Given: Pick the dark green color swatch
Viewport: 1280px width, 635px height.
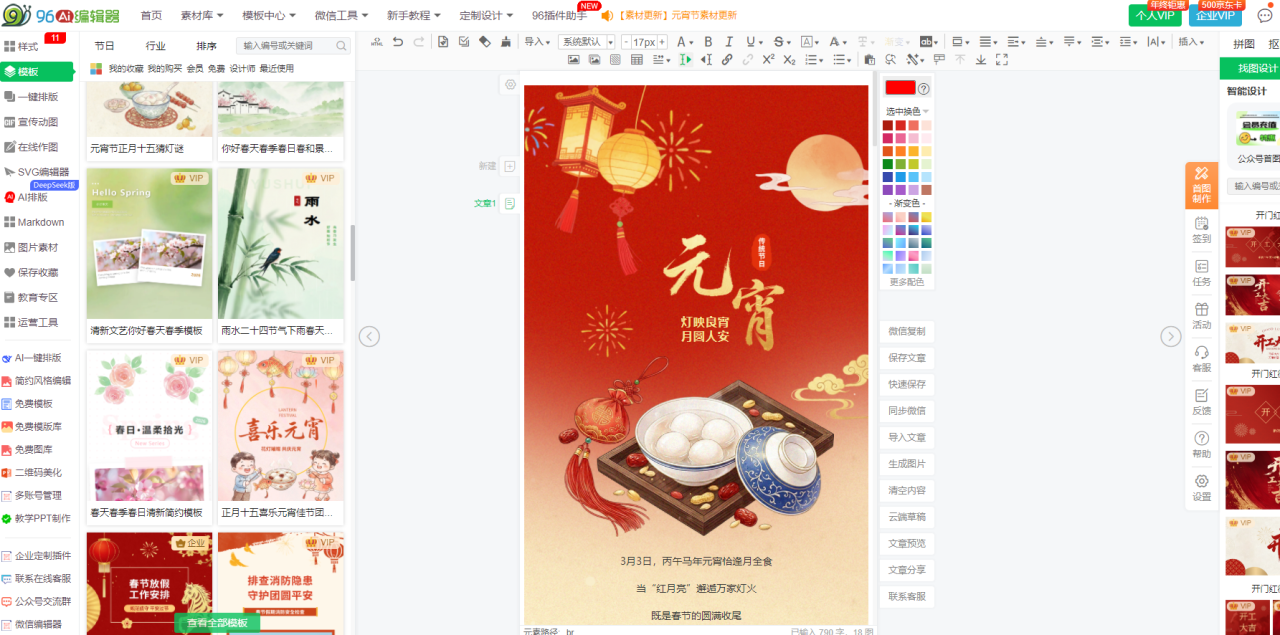Looking at the screenshot, I should (x=888, y=164).
